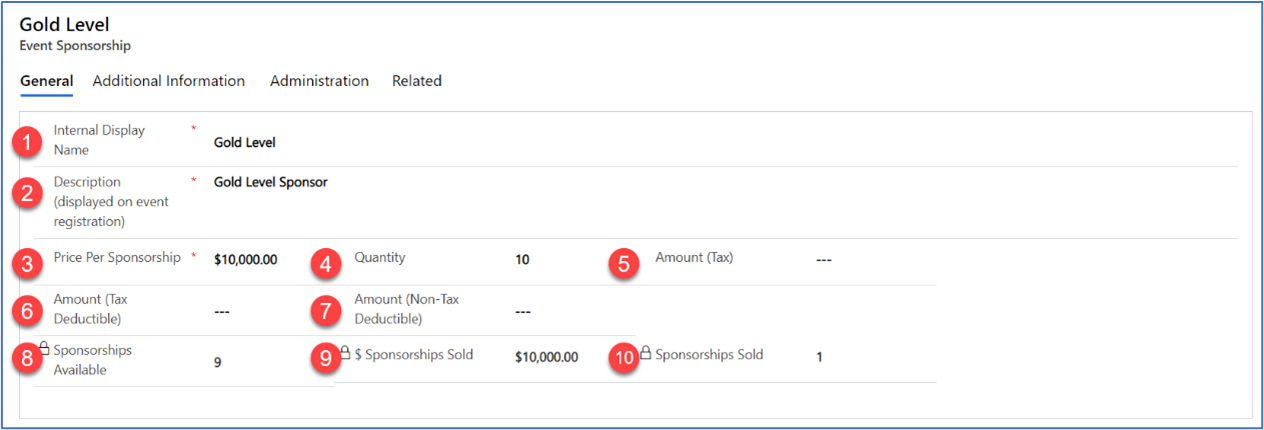
Task: Click the red number 10 marker
Action: tap(624, 357)
